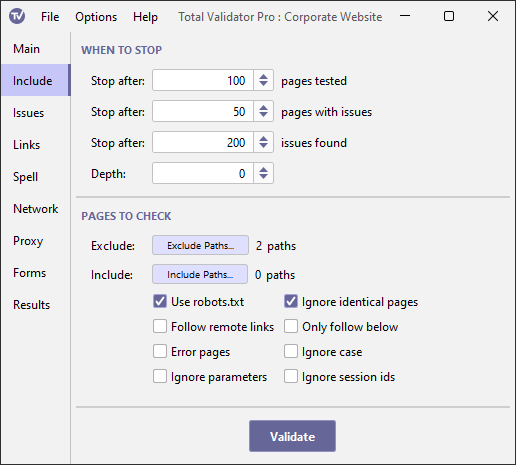Decrease the pages tested stop count
The width and height of the screenshot is (516, 465).
coord(263,84)
